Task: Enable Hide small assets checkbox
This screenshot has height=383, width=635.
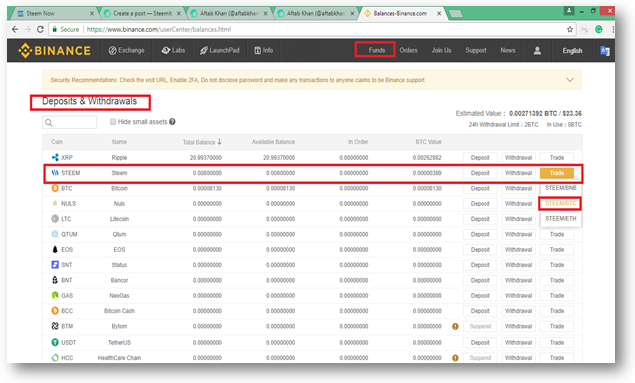Action: [113, 122]
